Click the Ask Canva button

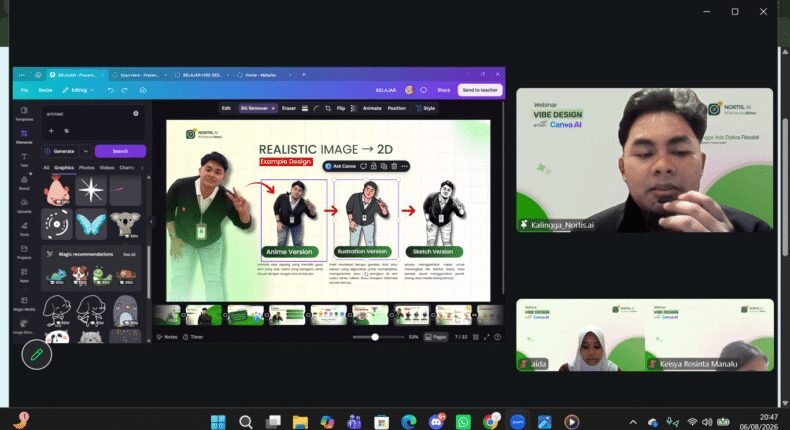coord(341,166)
